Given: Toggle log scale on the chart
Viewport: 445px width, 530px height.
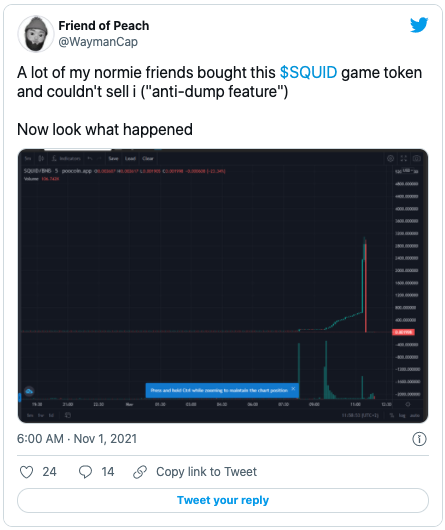Looking at the screenshot, I should coord(402,415).
